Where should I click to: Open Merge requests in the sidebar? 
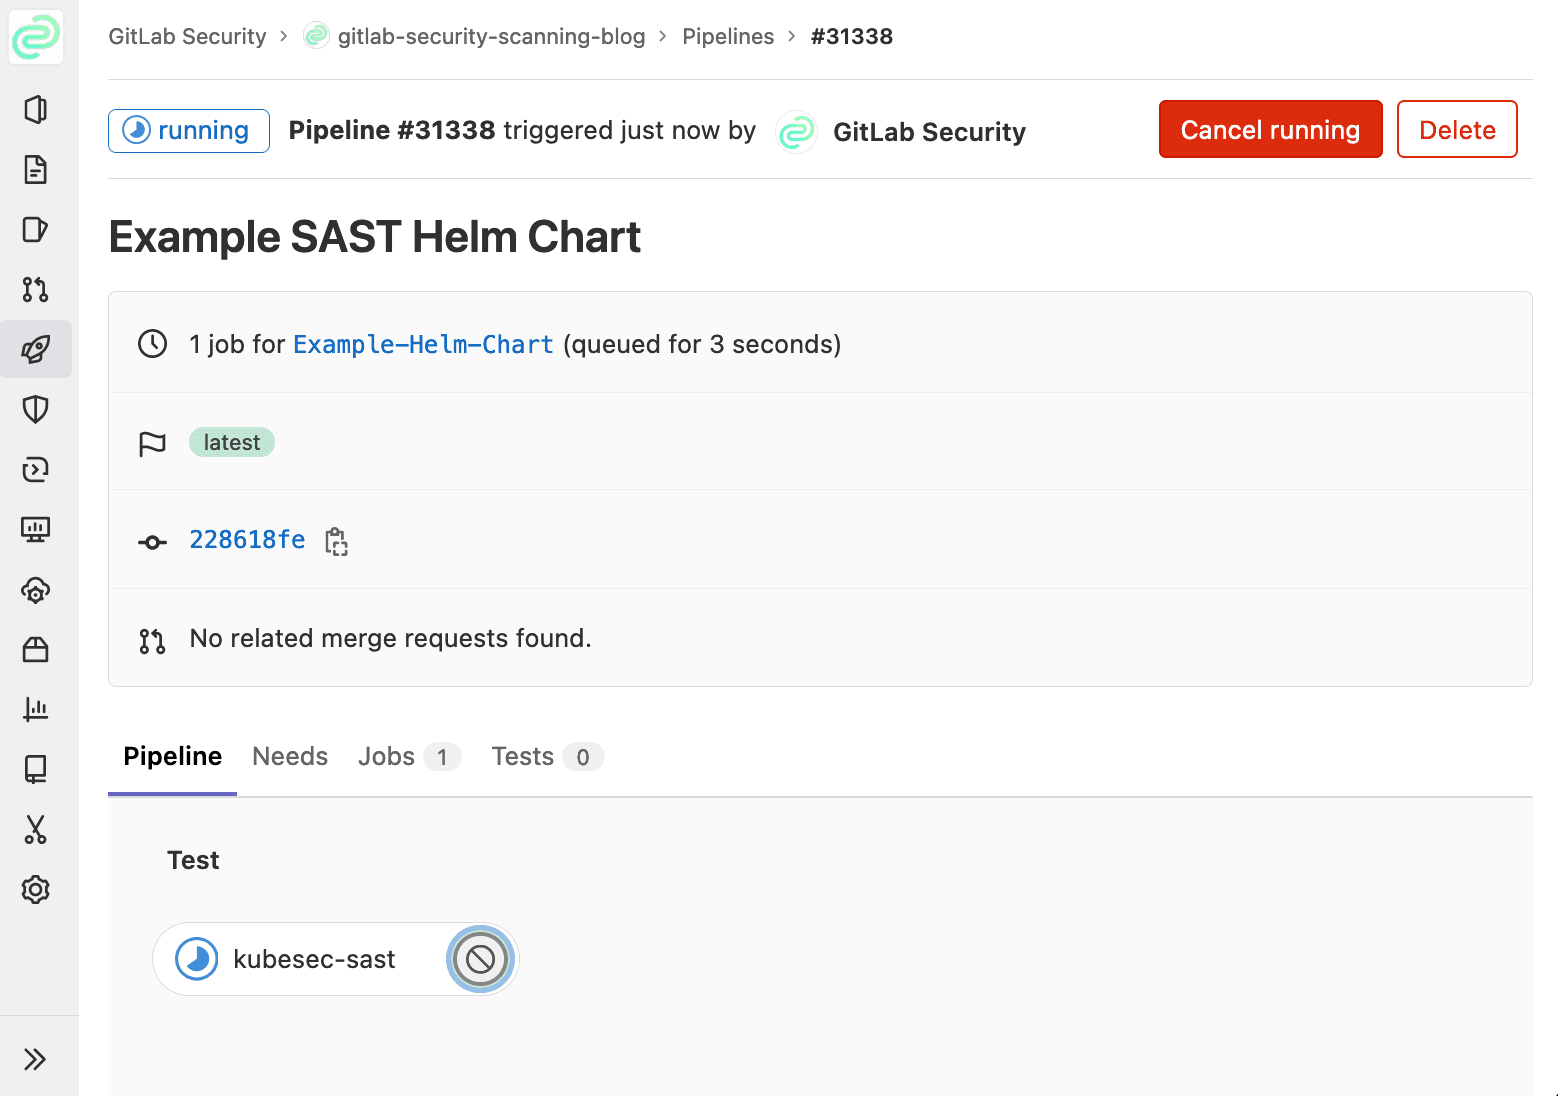coord(36,290)
